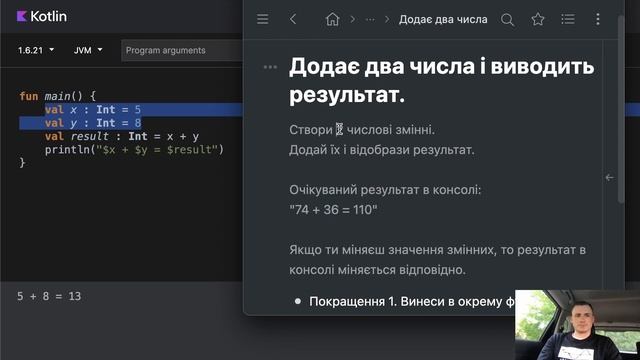Screen dimensions: 640x360
Task: Open search with the magnifier icon
Action: coord(507,20)
